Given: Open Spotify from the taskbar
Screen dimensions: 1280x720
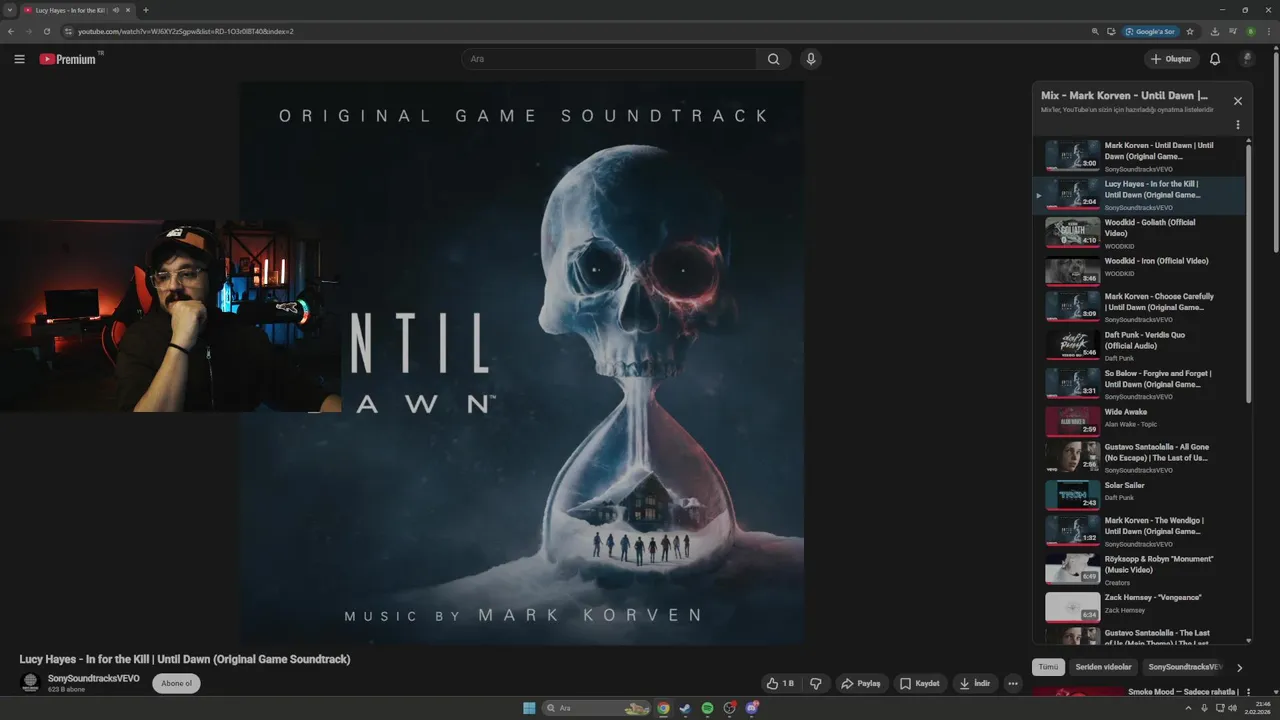Looking at the screenshot, I should point(707,708).
